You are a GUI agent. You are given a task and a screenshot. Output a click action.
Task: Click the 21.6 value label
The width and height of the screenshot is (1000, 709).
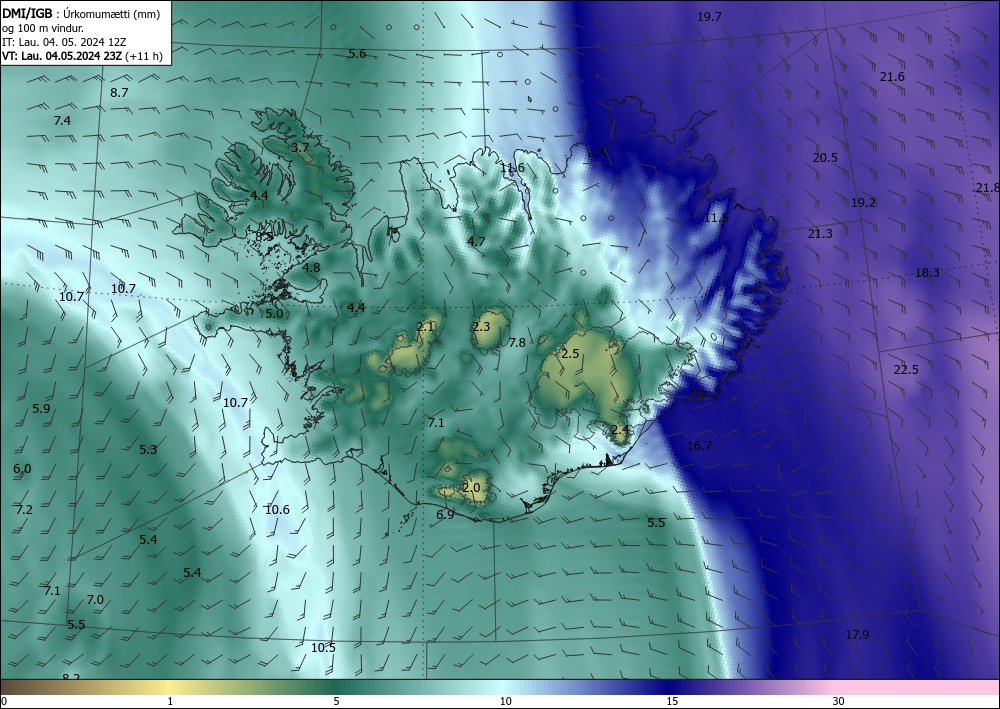coord(892,77)
